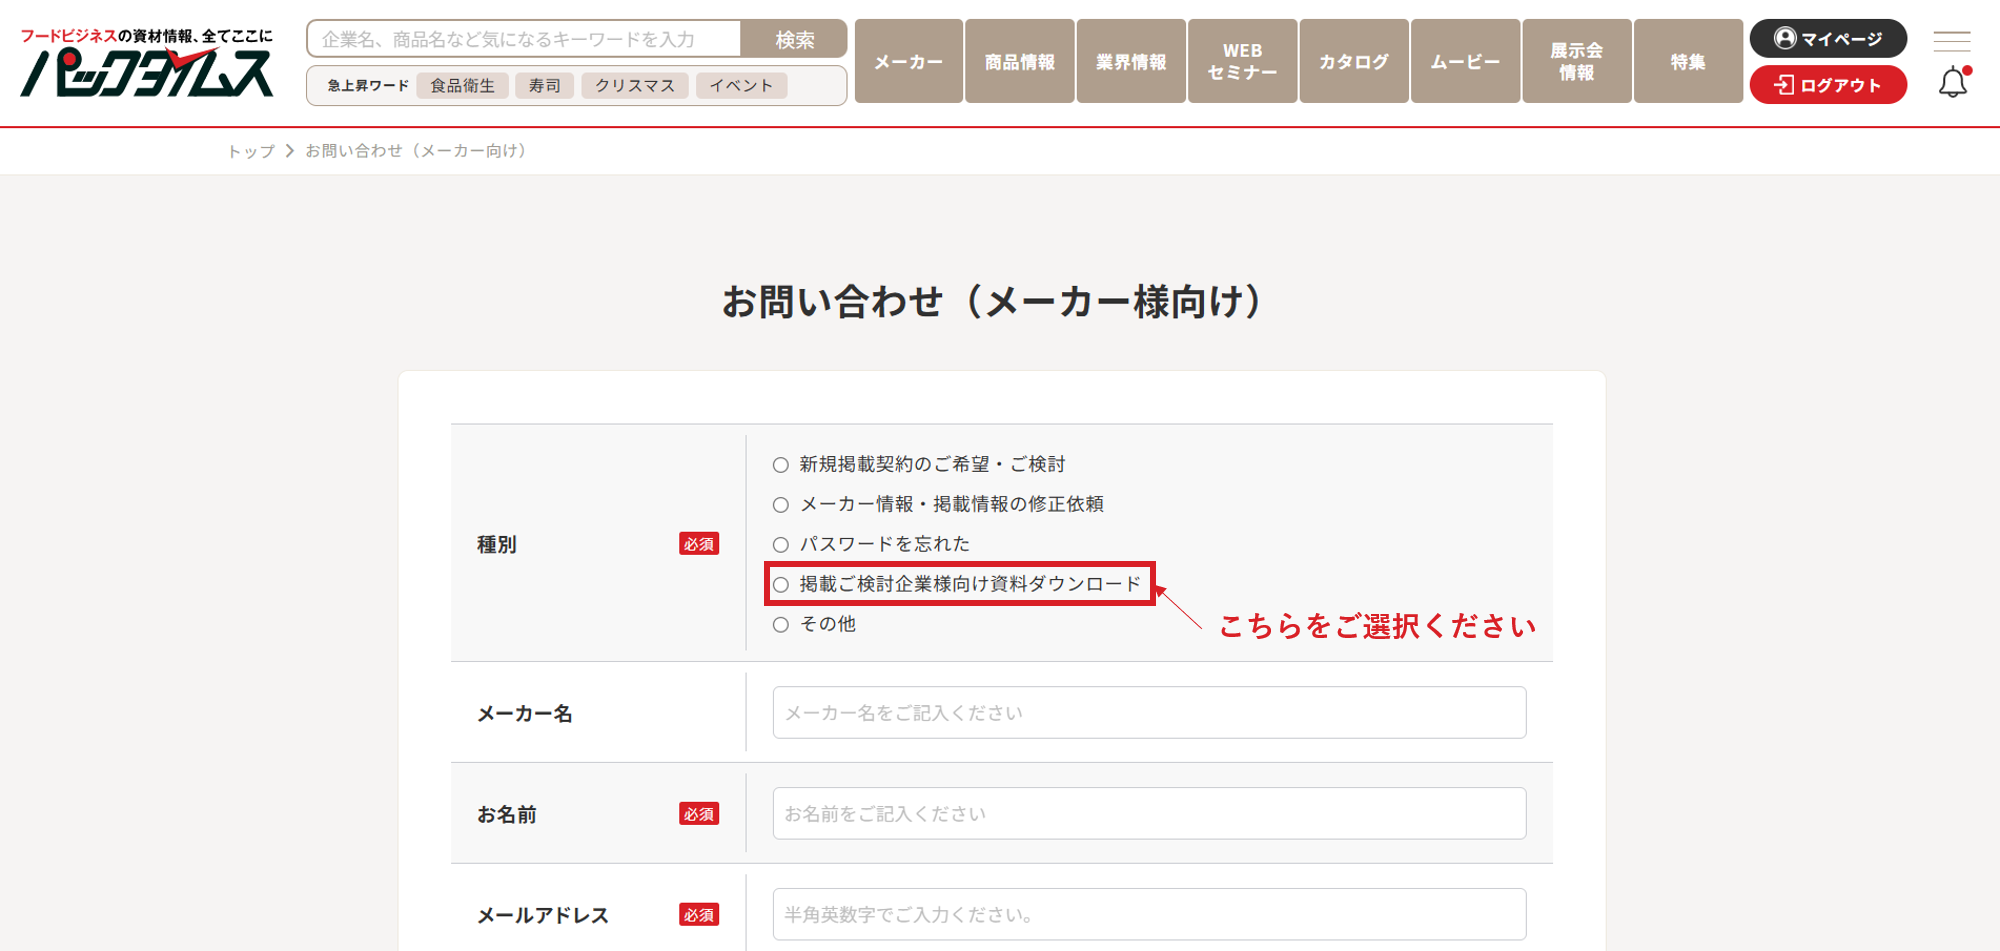Image resolution: width=2000 pixels, height=951 pixels.
Task: Select 新規掲載契約のご希望・ご検討 radio option
Action: pos(781,465)
